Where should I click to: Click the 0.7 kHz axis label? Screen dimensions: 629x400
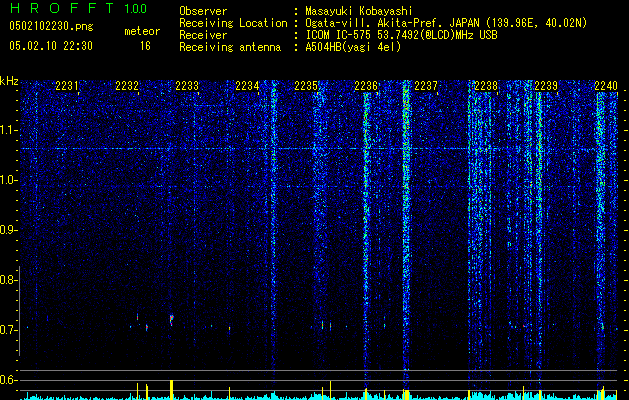point(8,330)
